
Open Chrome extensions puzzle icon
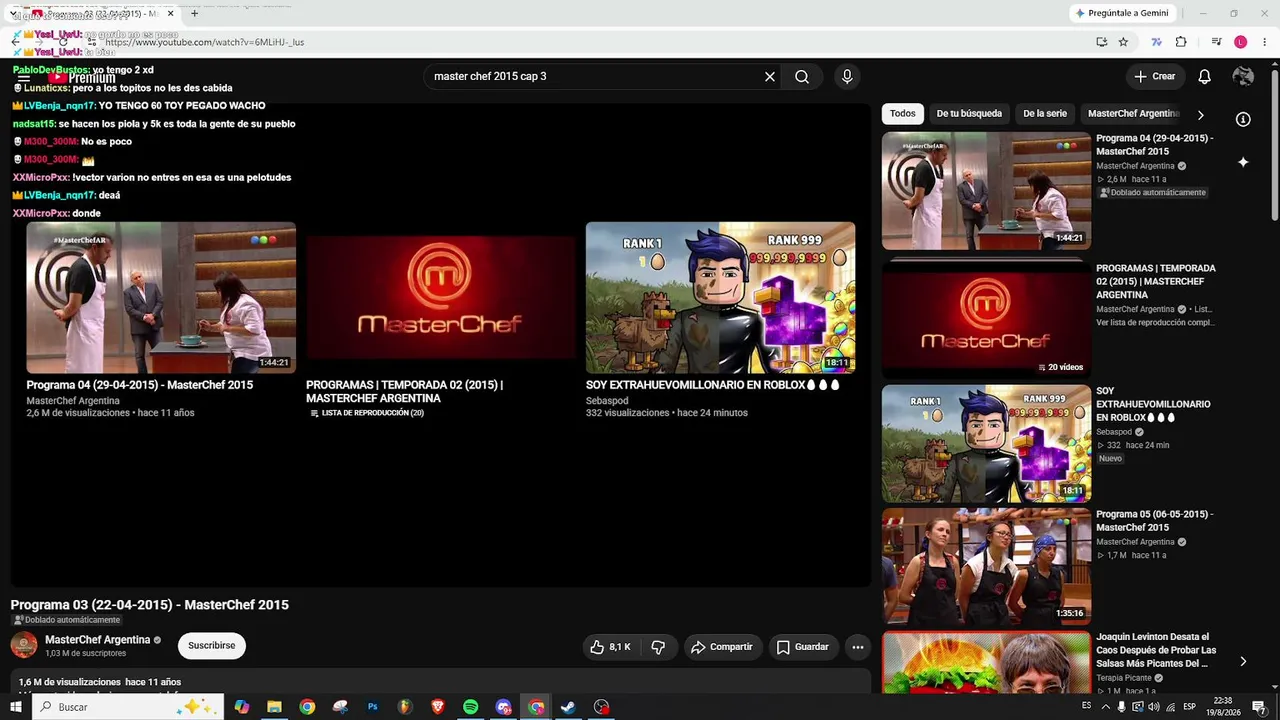tap(1181, 42)
